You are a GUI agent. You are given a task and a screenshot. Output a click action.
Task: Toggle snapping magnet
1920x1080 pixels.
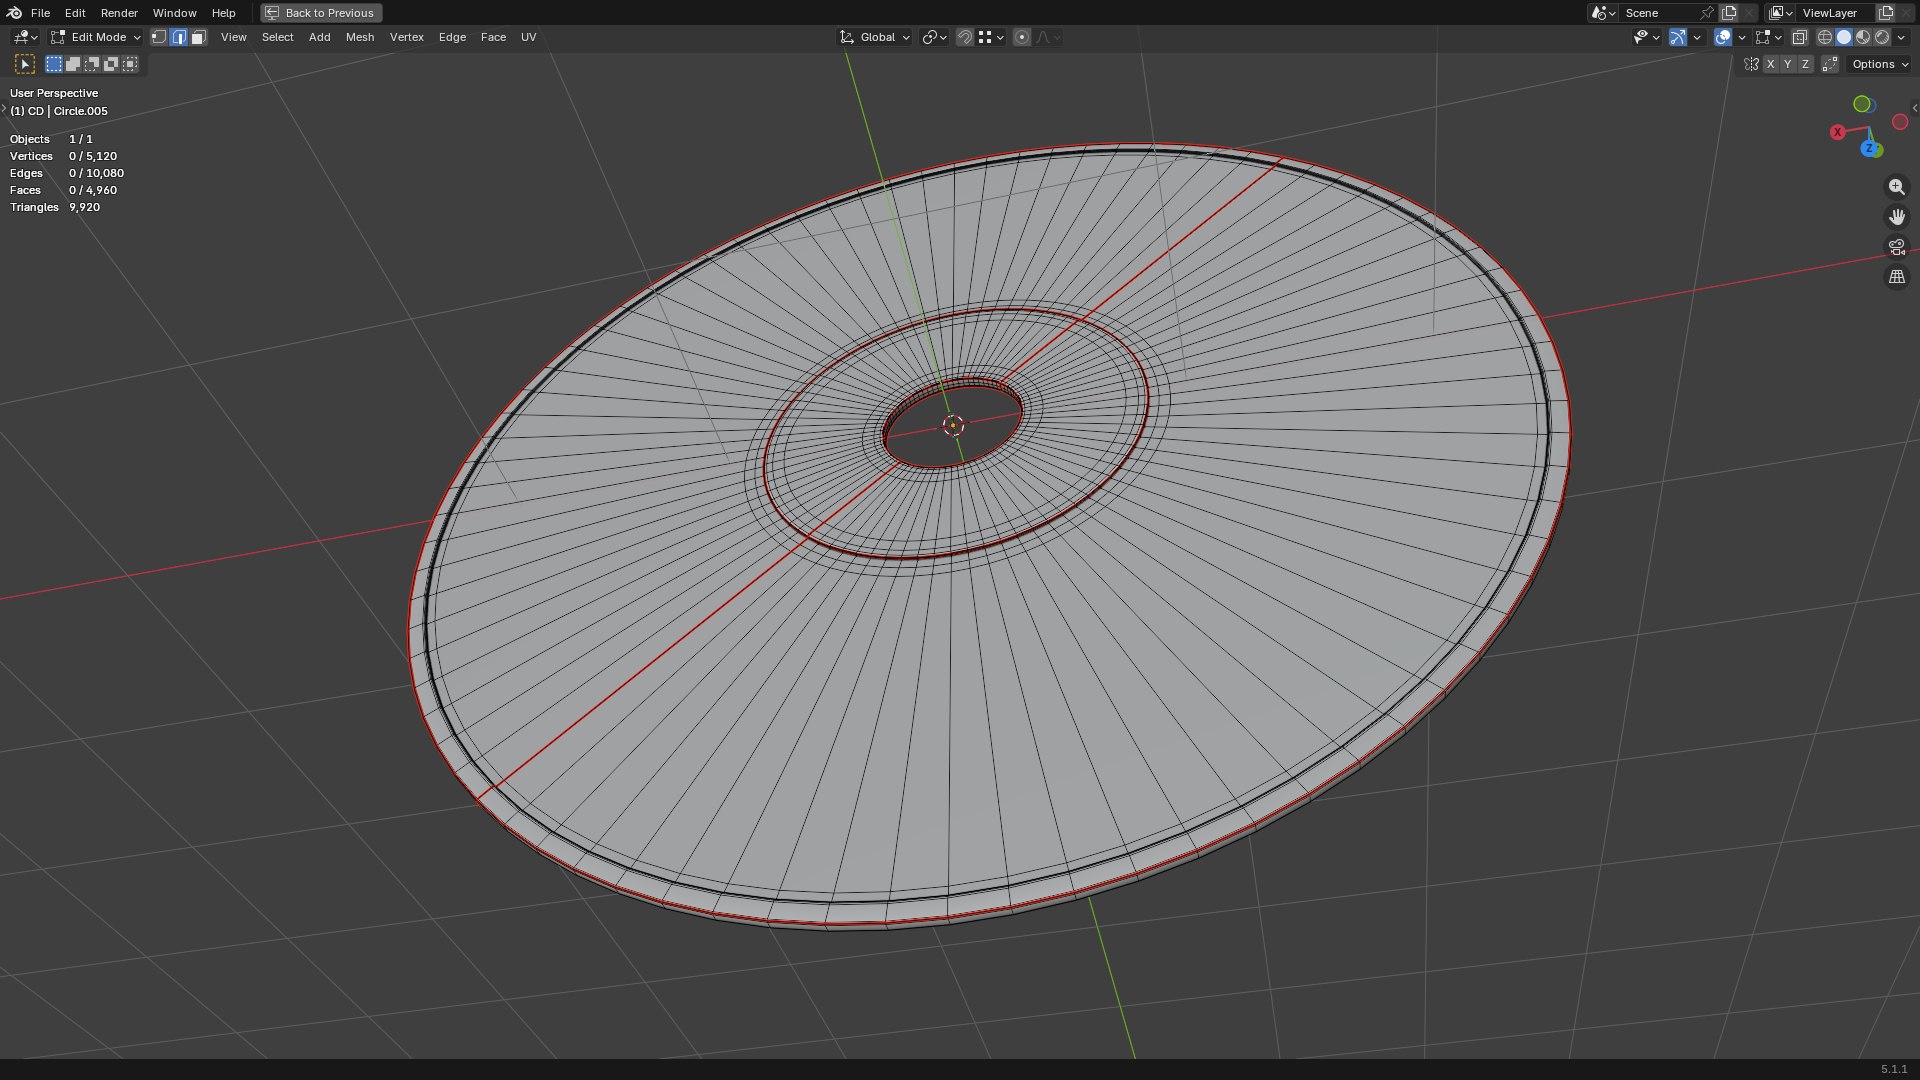pos(965,37)
